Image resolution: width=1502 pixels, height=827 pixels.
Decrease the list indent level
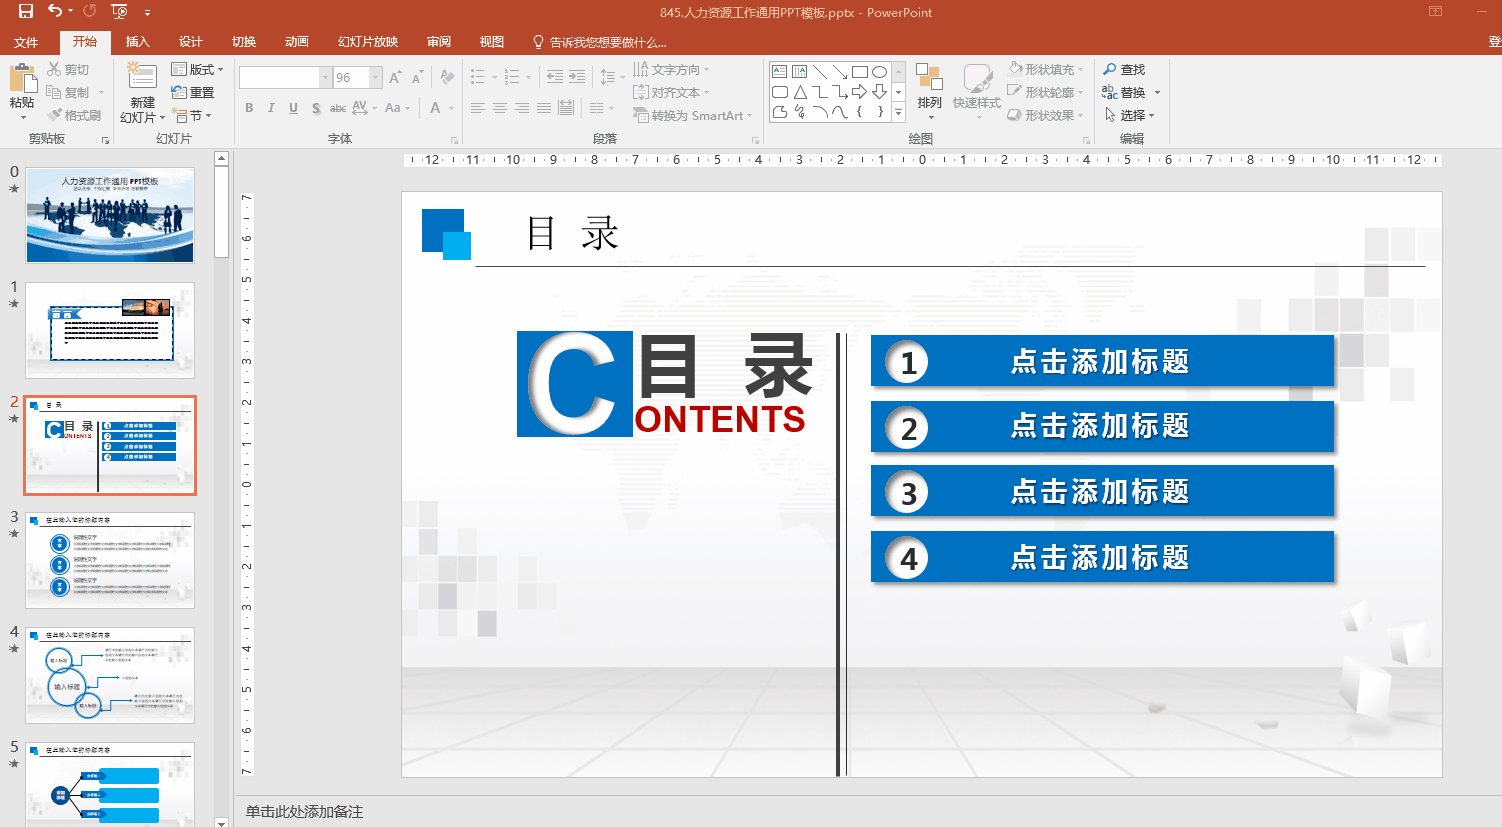(555, 77)
